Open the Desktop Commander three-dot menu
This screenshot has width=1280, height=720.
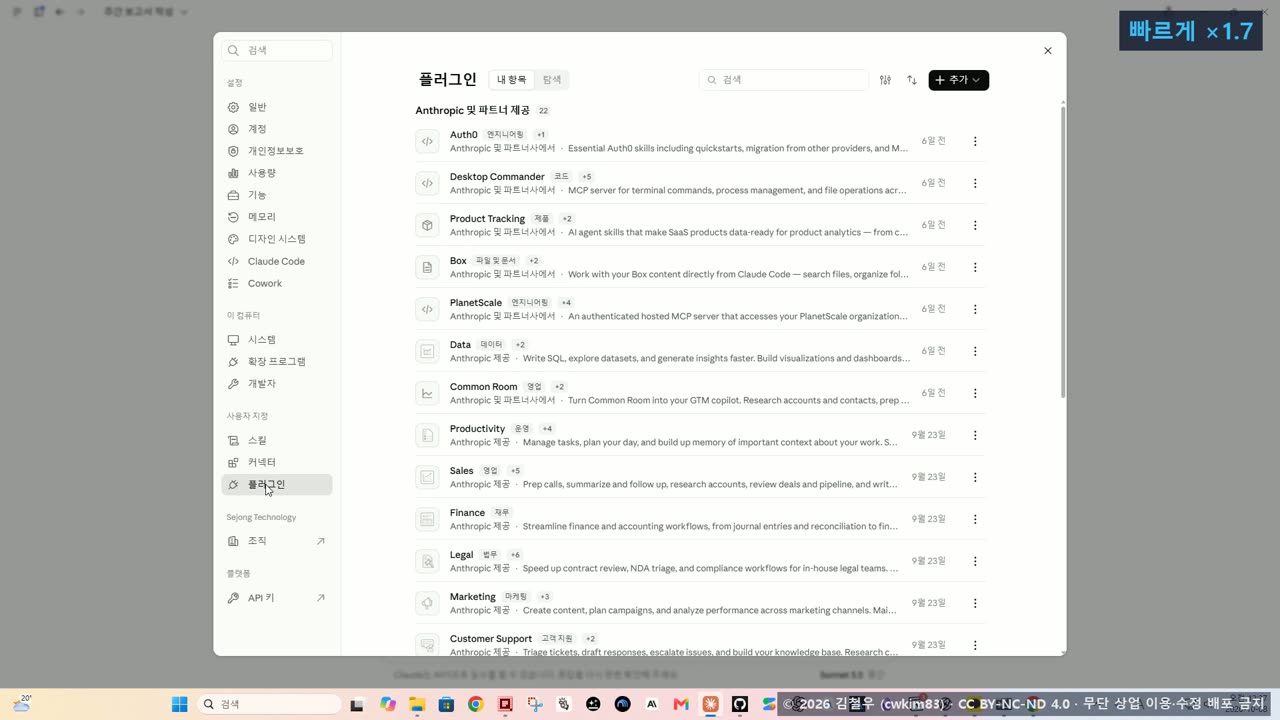(975, 183)
